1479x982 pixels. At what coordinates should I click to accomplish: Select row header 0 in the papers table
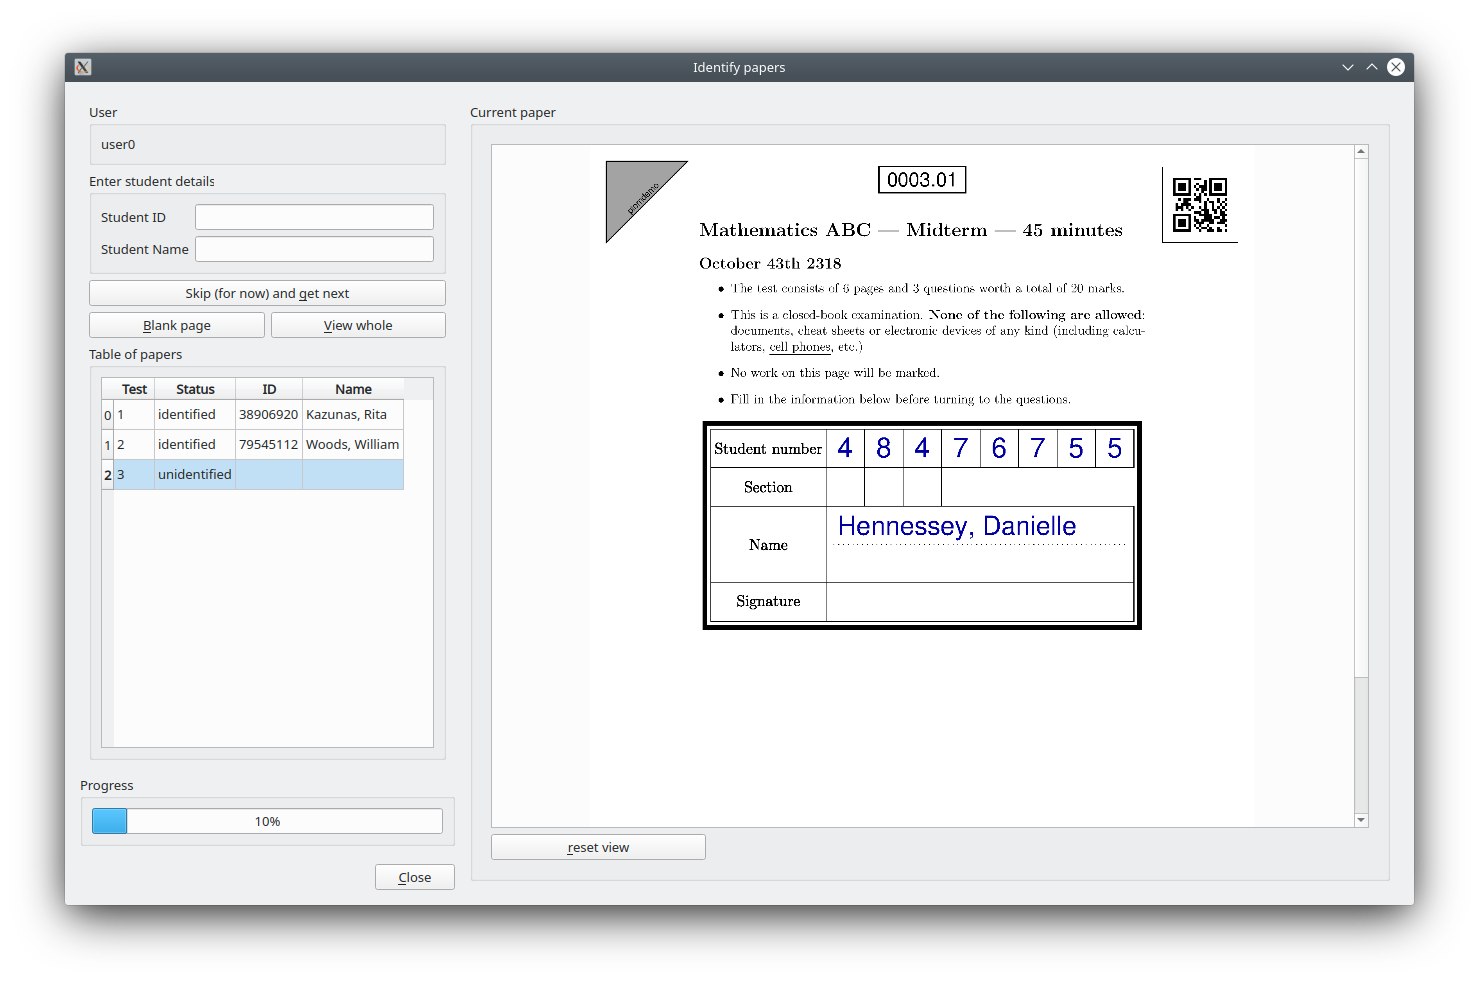[x=108, y=415]
